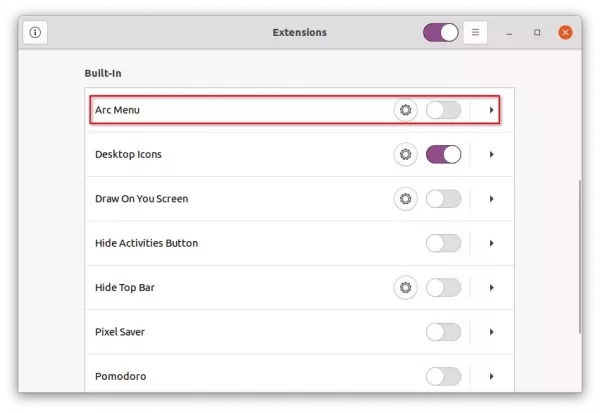Expand the Arc Menu details arrow

click(x=491, y=110)
